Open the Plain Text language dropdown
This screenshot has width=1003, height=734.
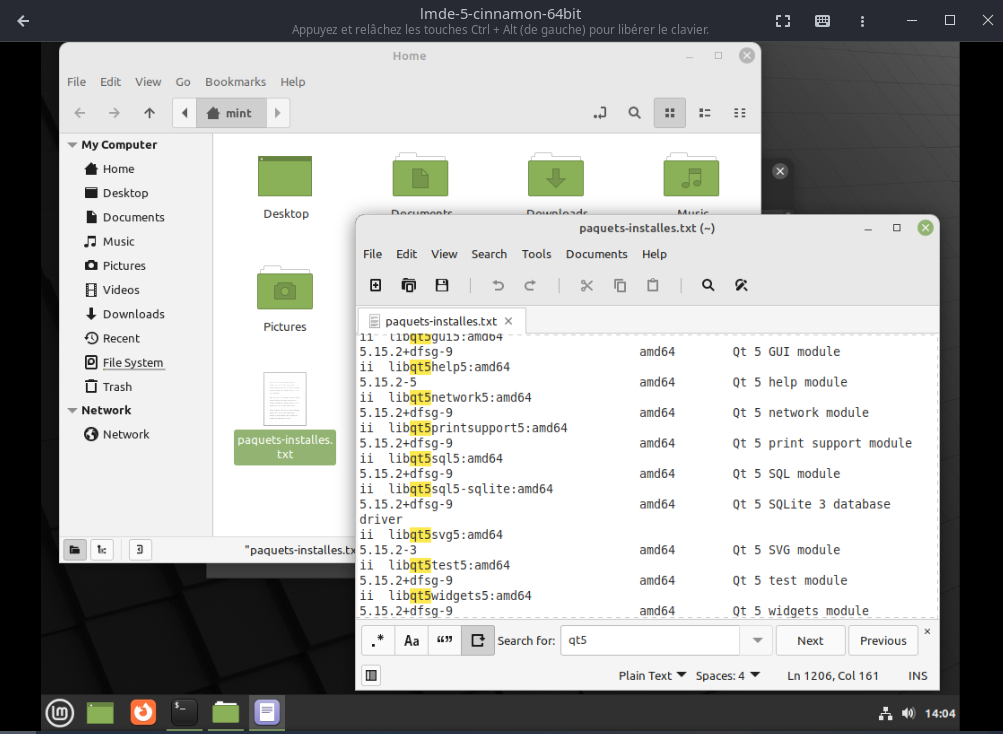(652, 676)
